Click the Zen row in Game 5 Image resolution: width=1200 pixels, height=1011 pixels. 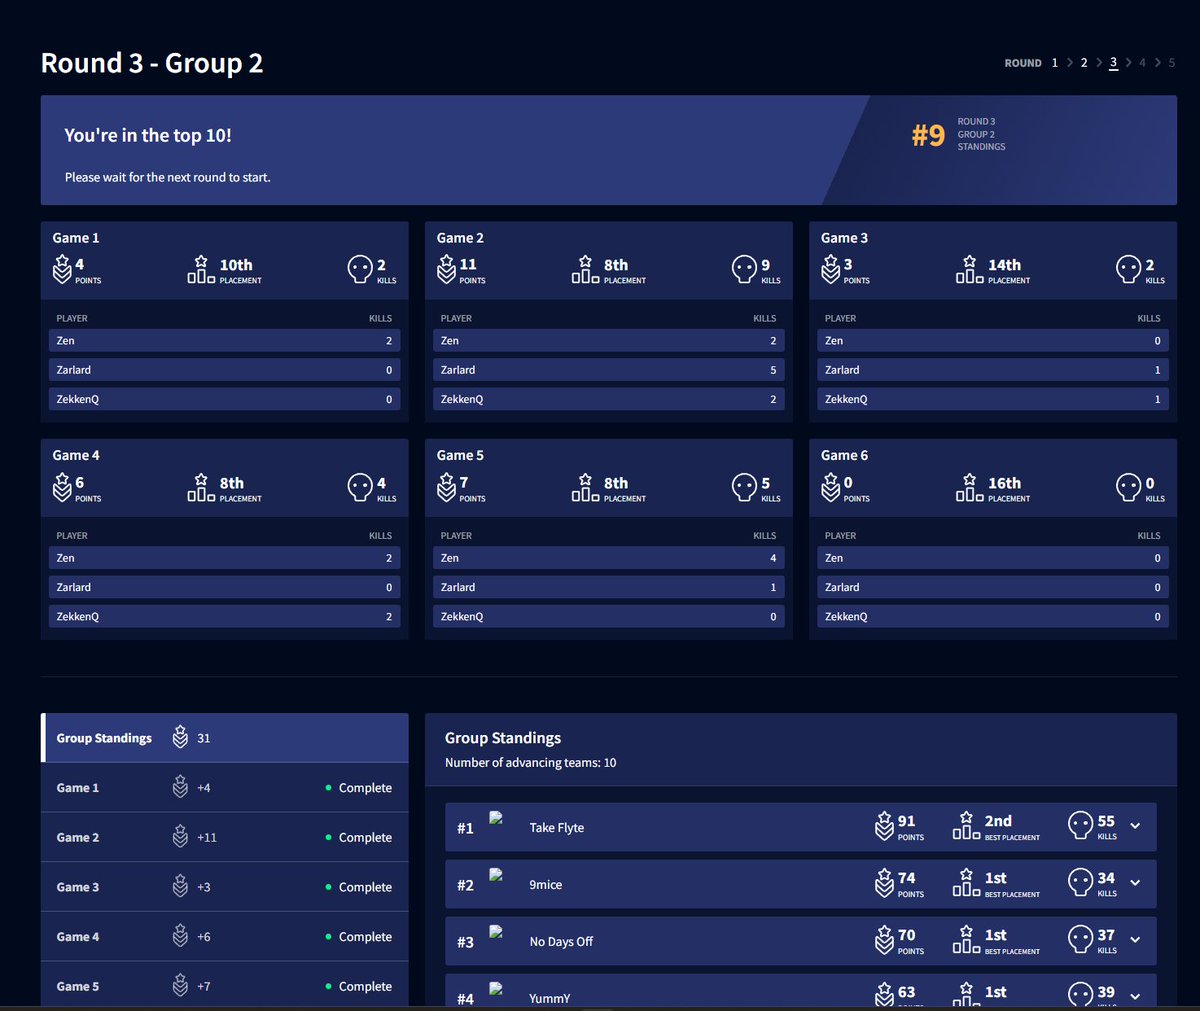[x=609, y=558]
